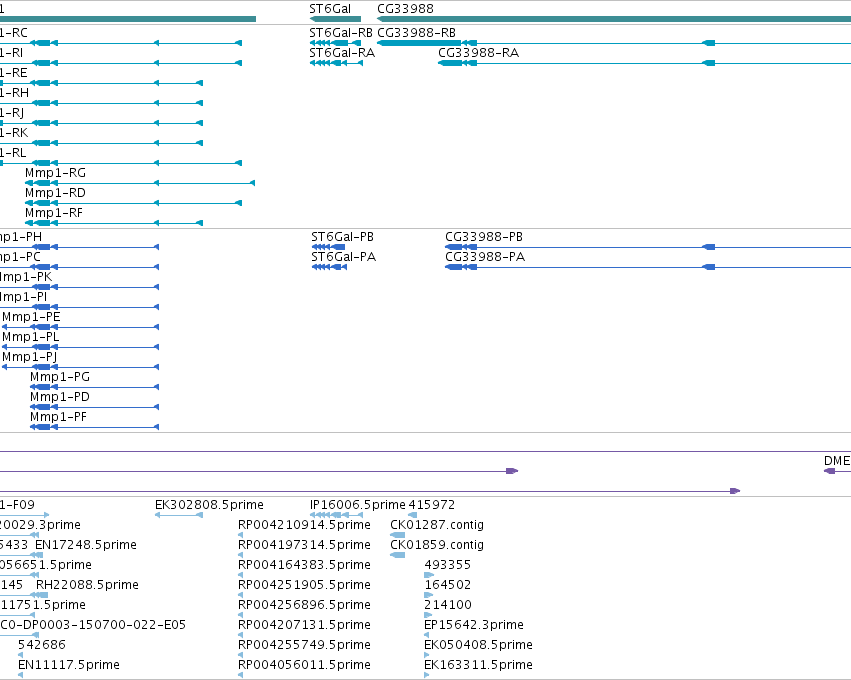This screenshot has width=851, height=680.
Task: Select the RP004207131.5prime label
Action: point(304,625)
